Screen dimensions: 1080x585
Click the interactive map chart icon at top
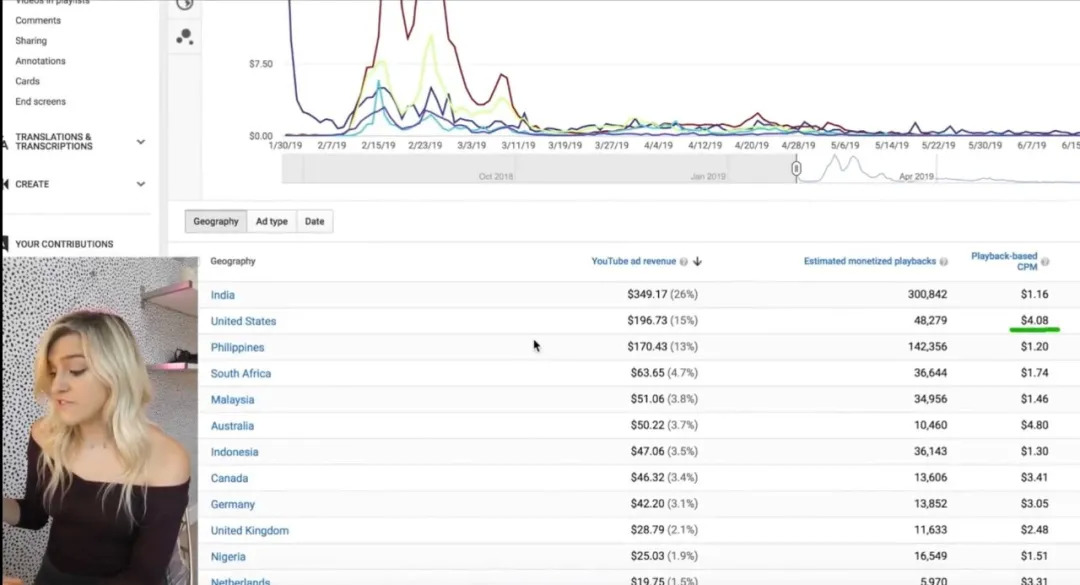185,4
